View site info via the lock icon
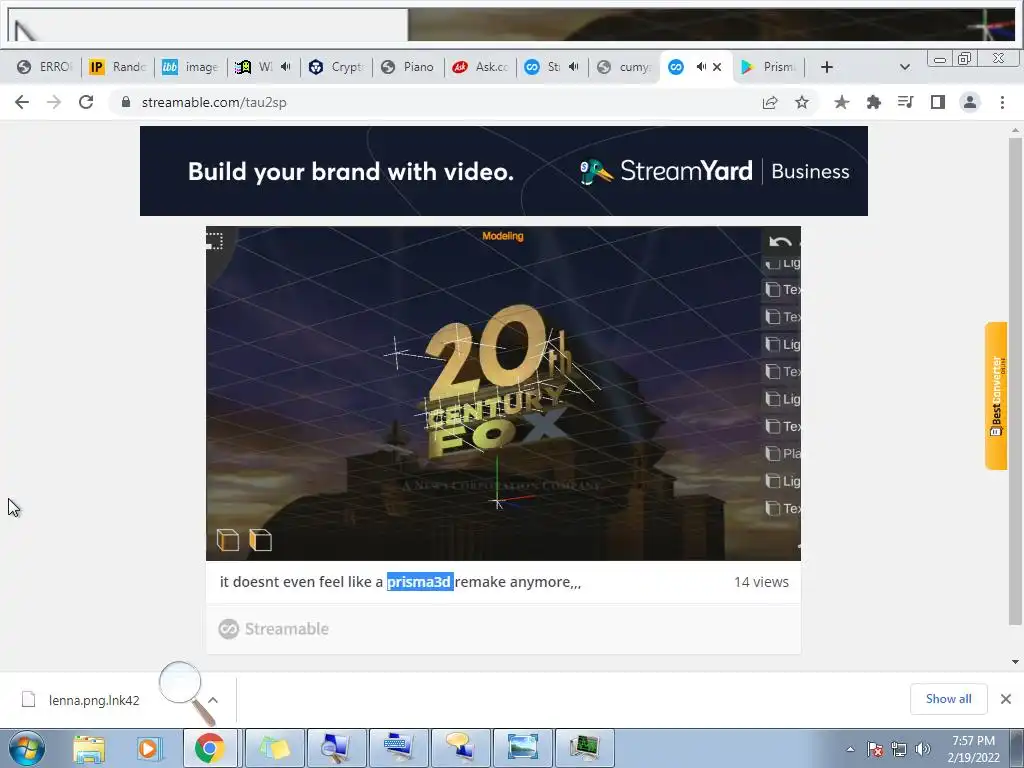This screenshot has width=1024, height=768. point(126,103)
